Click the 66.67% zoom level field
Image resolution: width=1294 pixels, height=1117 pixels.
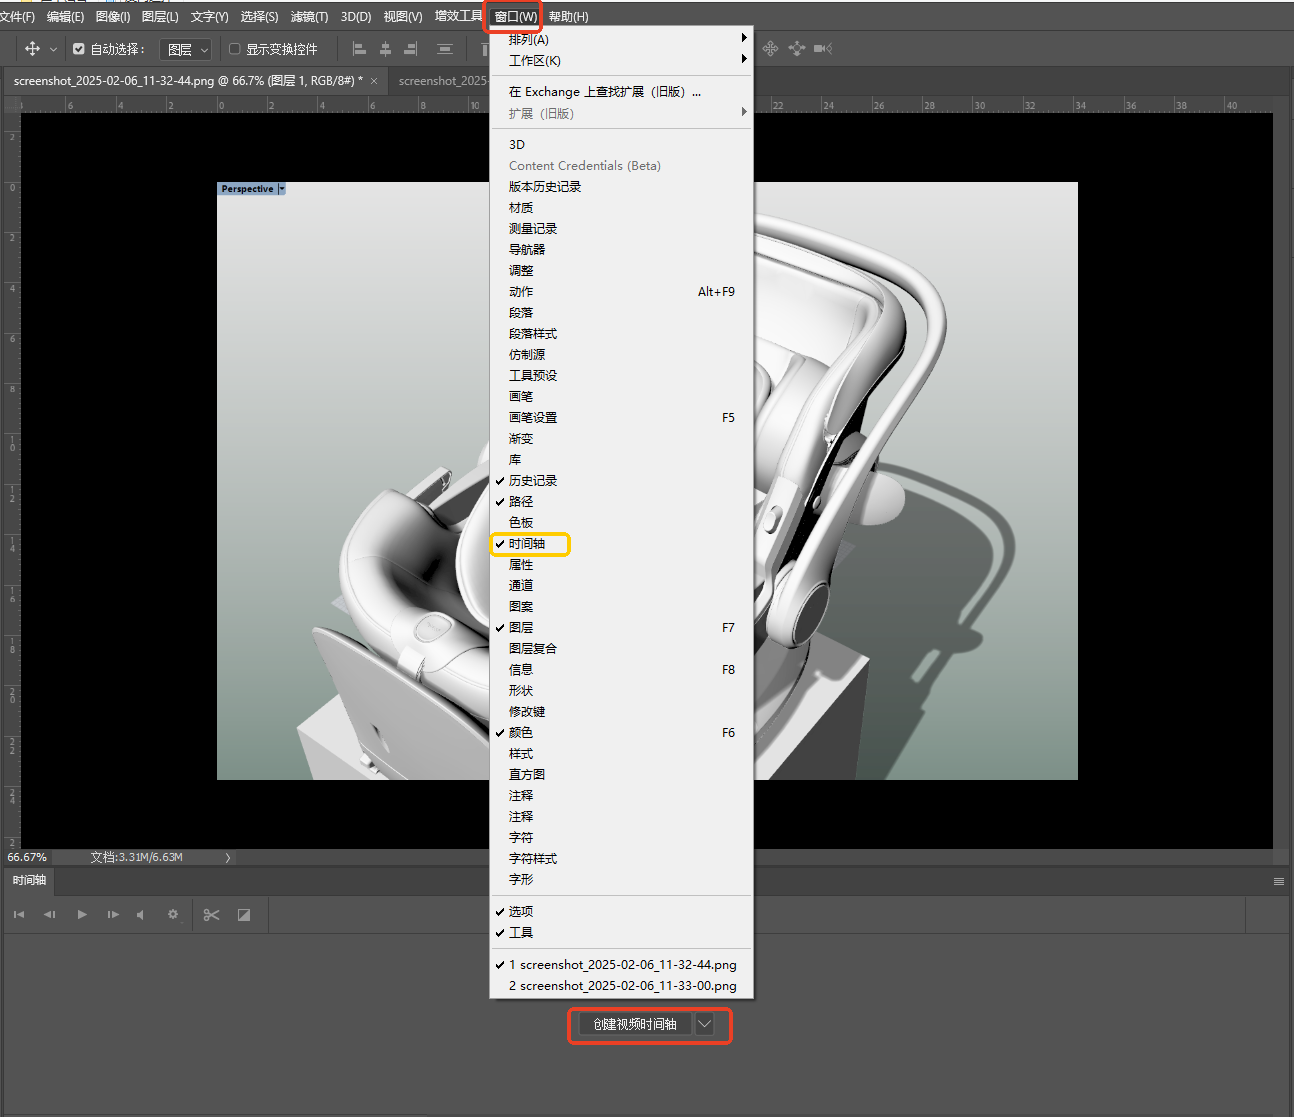(x=27, y=857)
